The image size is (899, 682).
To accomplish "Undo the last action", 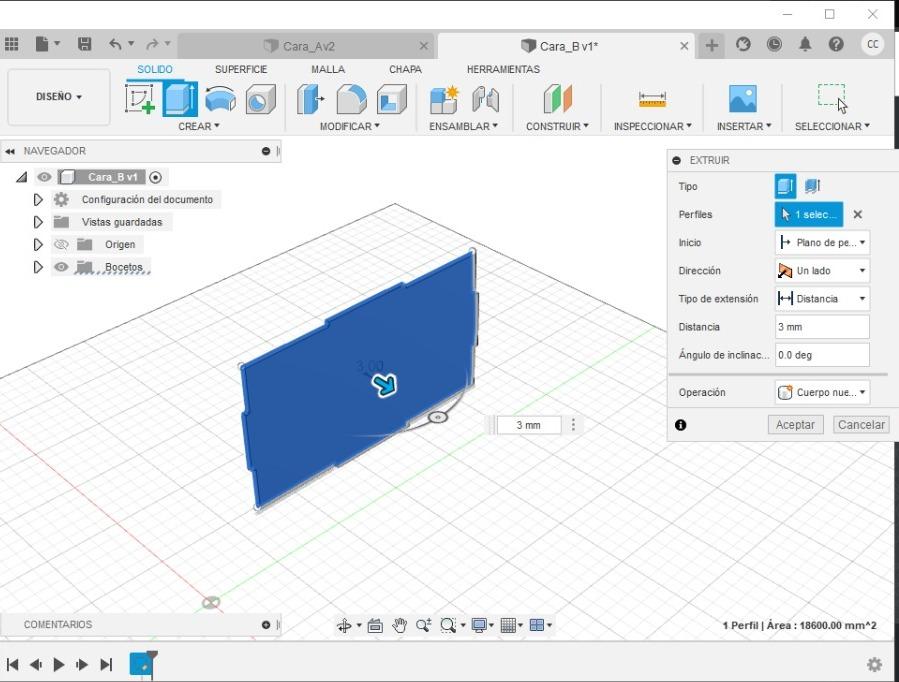I will [115, 44].
